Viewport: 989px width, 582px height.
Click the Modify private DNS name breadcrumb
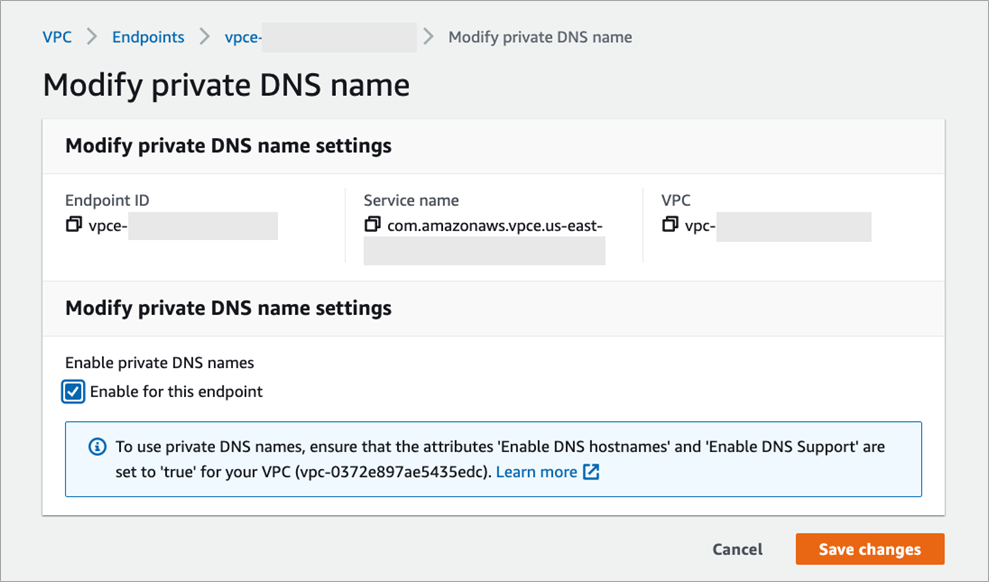[540, 37]
